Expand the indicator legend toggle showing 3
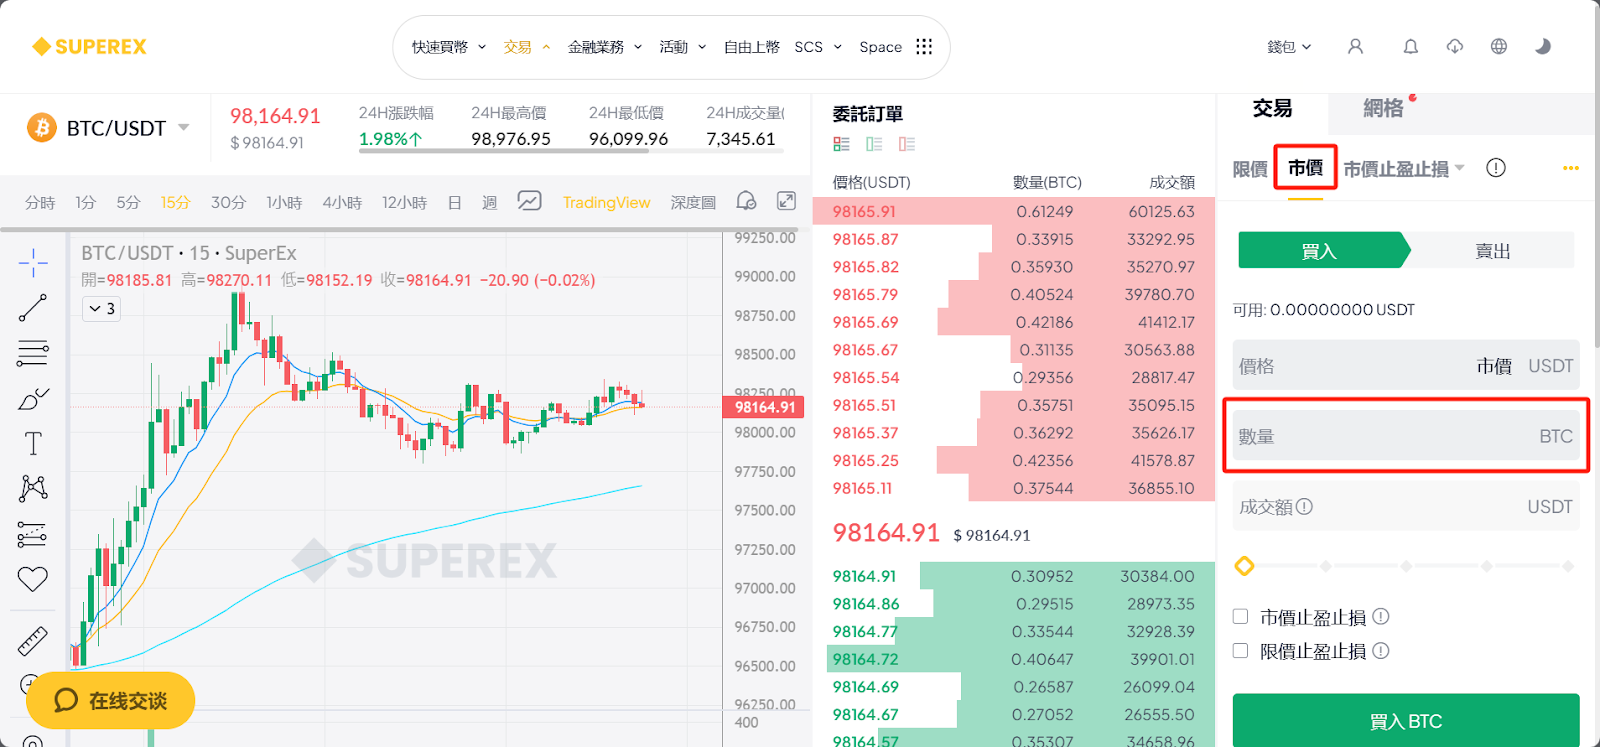The height and width of the screenshot is (747, 1600). (102, 308)
